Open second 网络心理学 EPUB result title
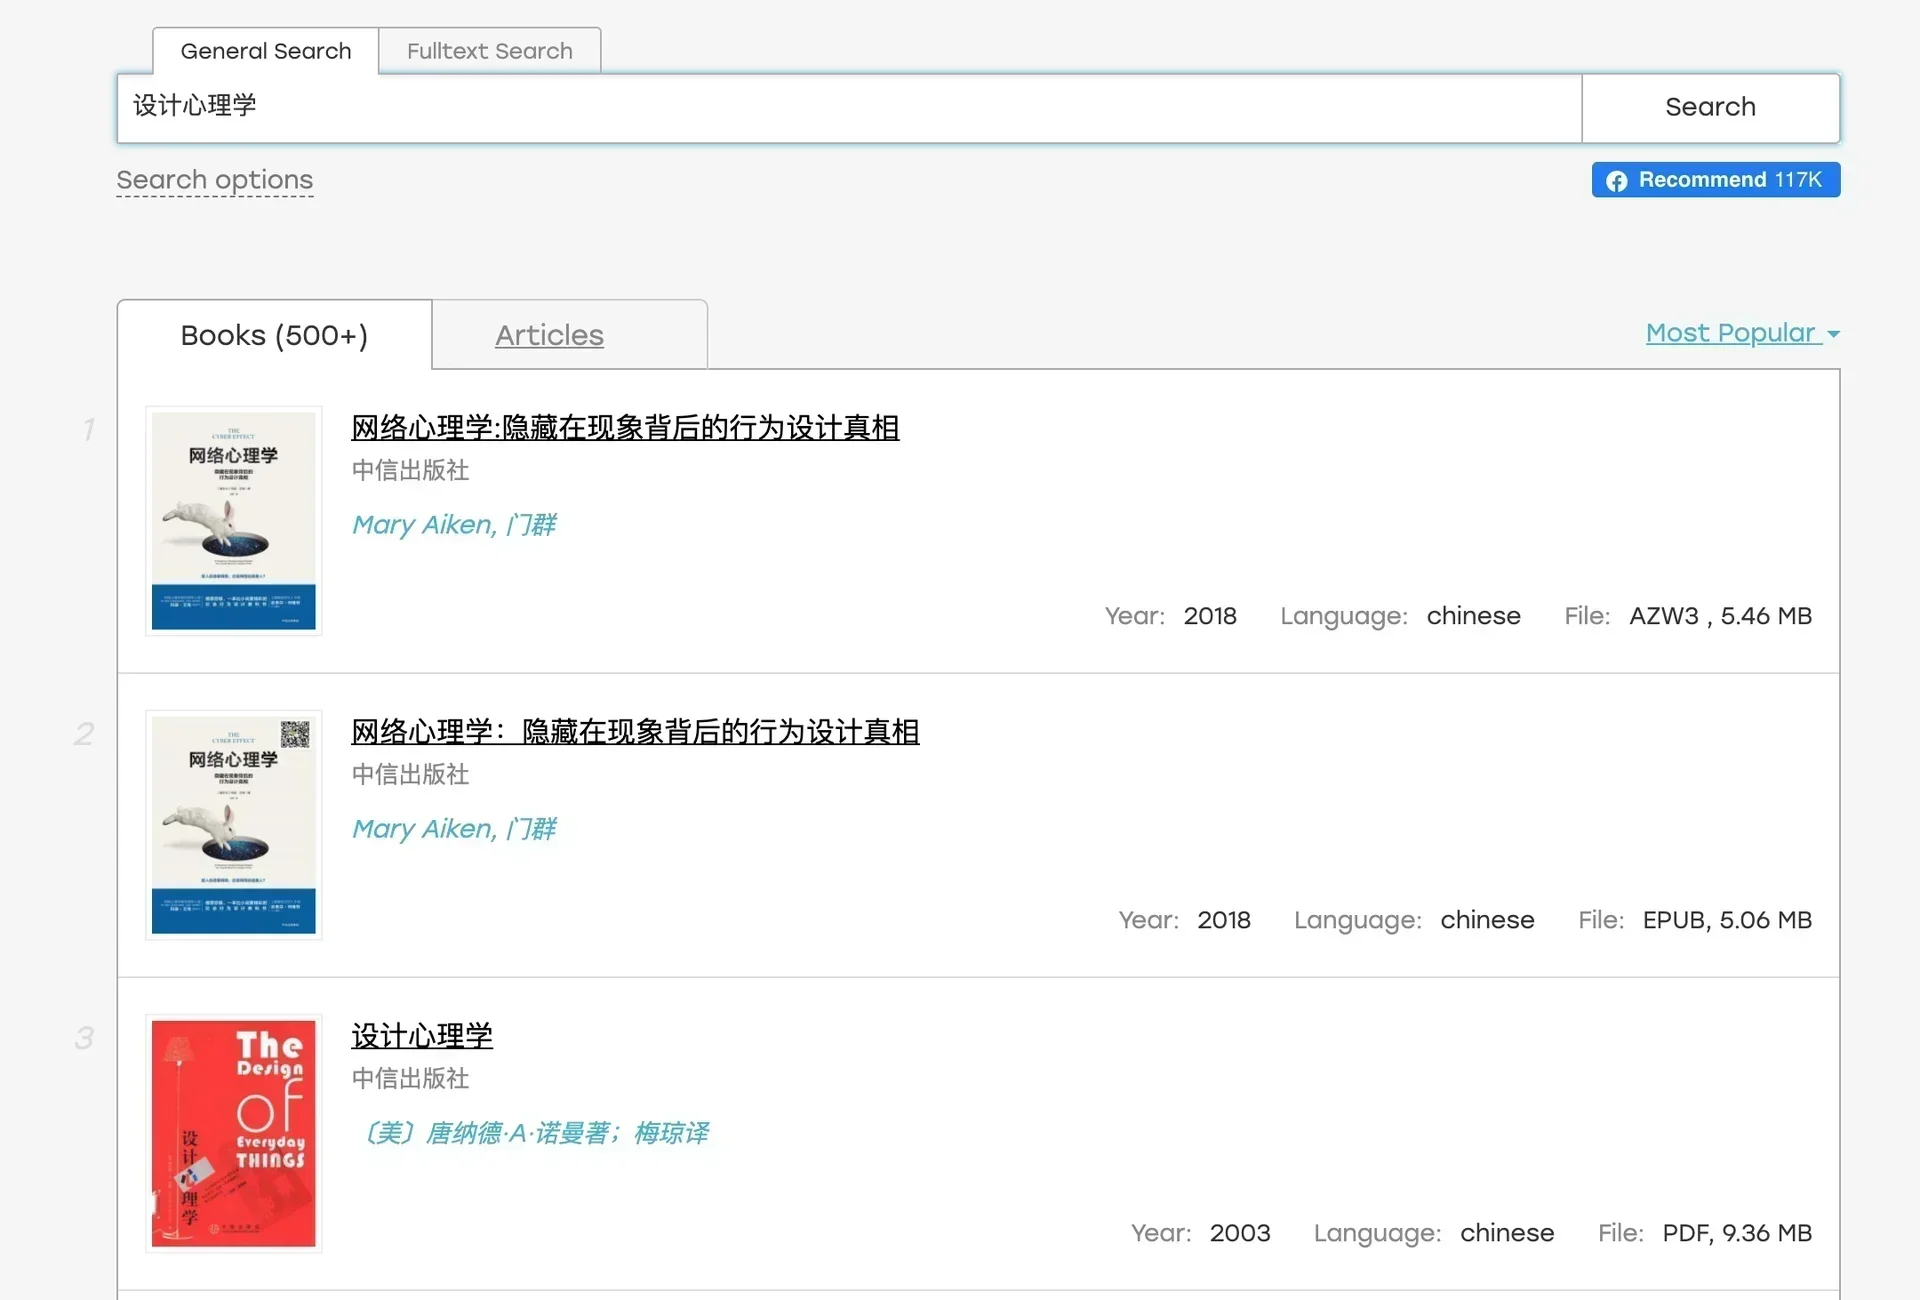 point(634,732)
